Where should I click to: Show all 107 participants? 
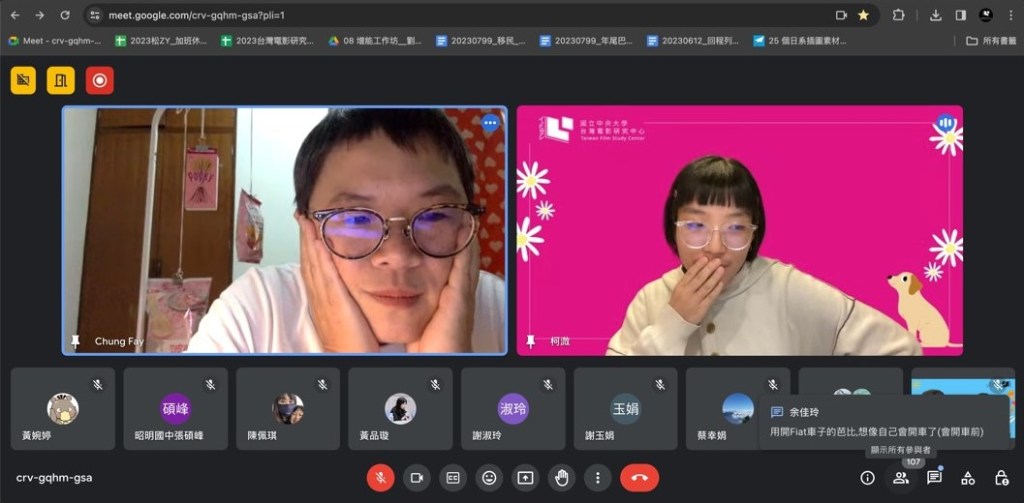[x=901, y=478]
